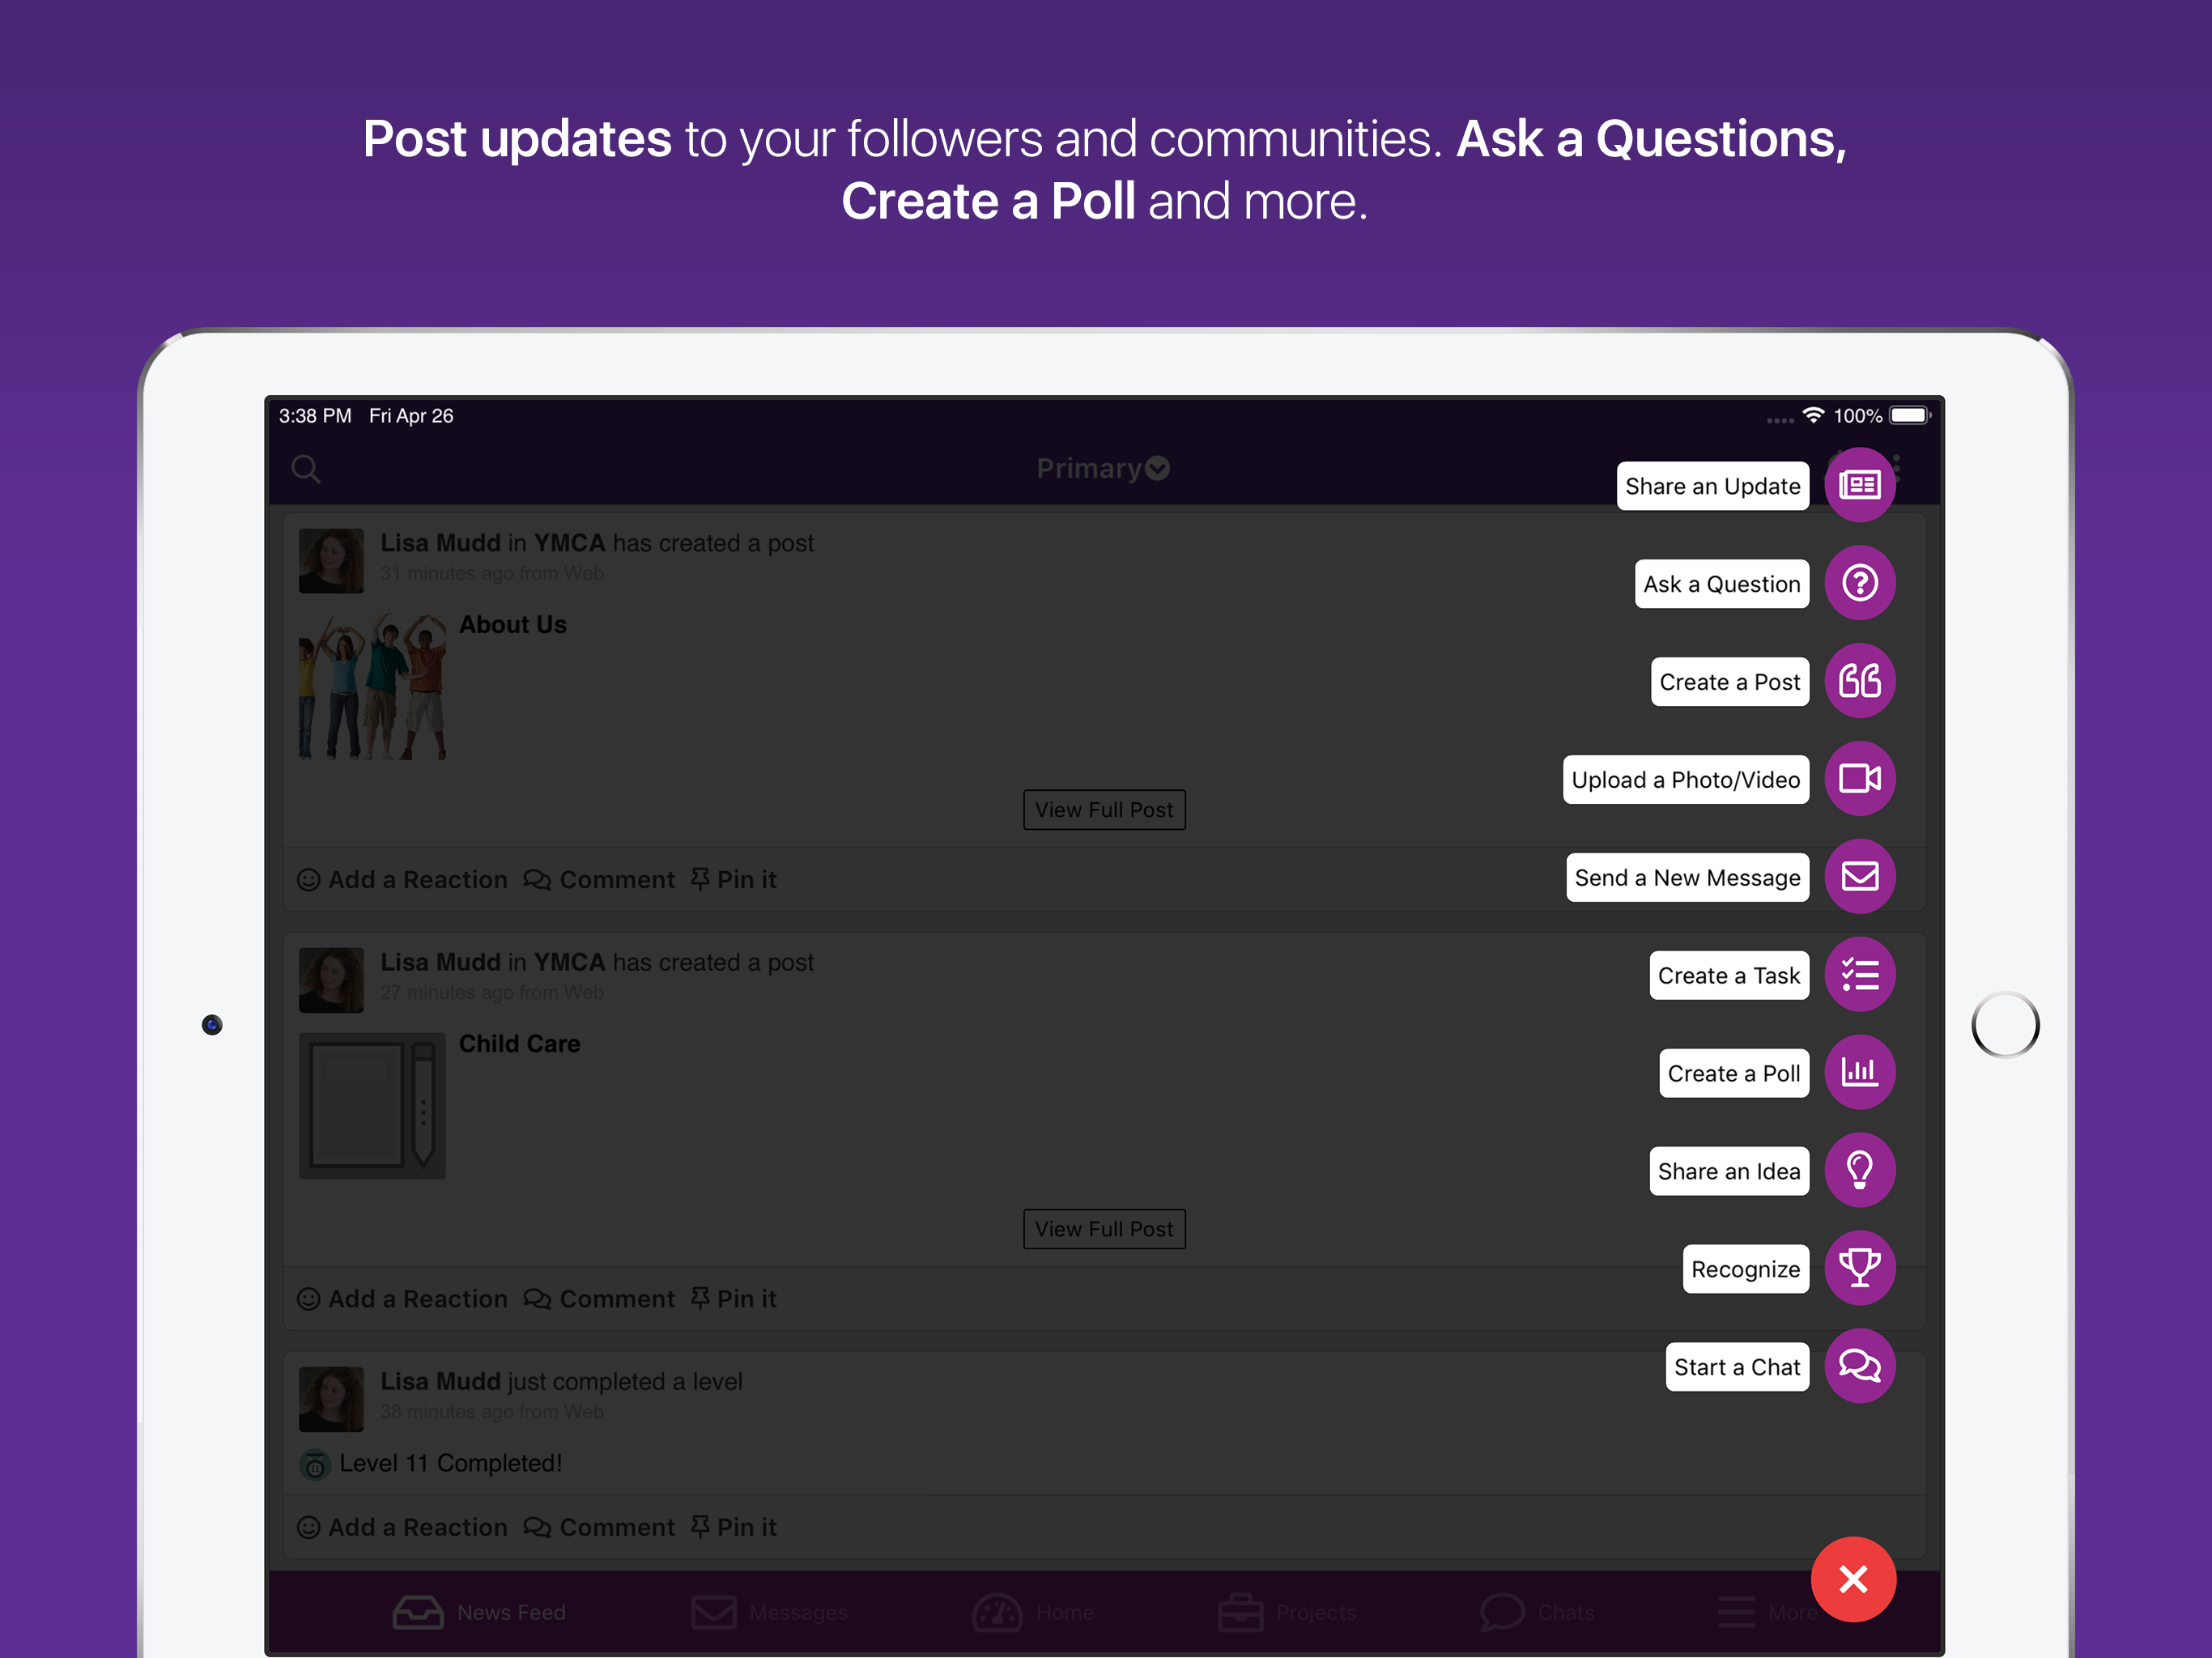Screen dimensions: 2212x1658
Task: Tap the Recognize trophy icon
Action: point(1859,1269)
